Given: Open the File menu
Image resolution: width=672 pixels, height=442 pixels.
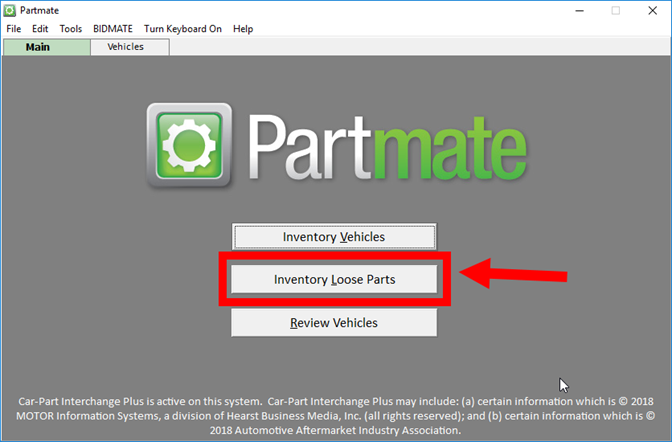Looking at the screenshot, I should click(14, 29).
